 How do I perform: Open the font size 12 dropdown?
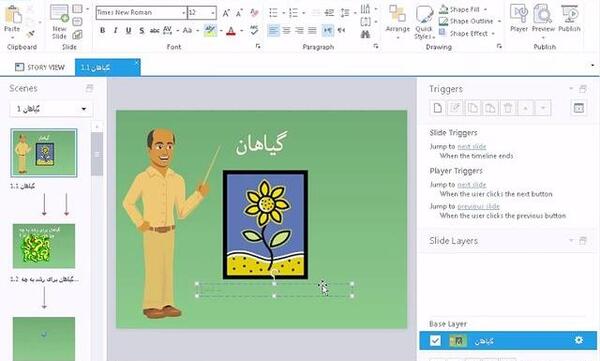pos(213,13)
